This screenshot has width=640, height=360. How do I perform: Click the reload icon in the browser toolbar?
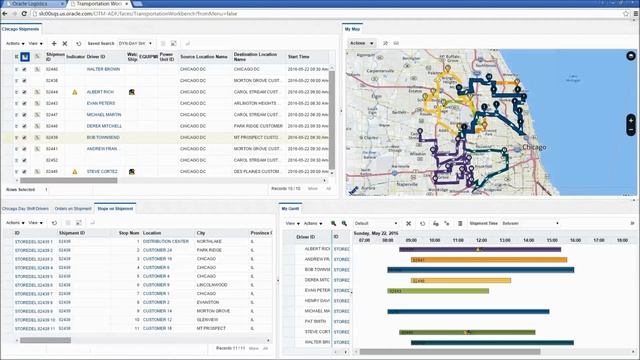(24, 13)
